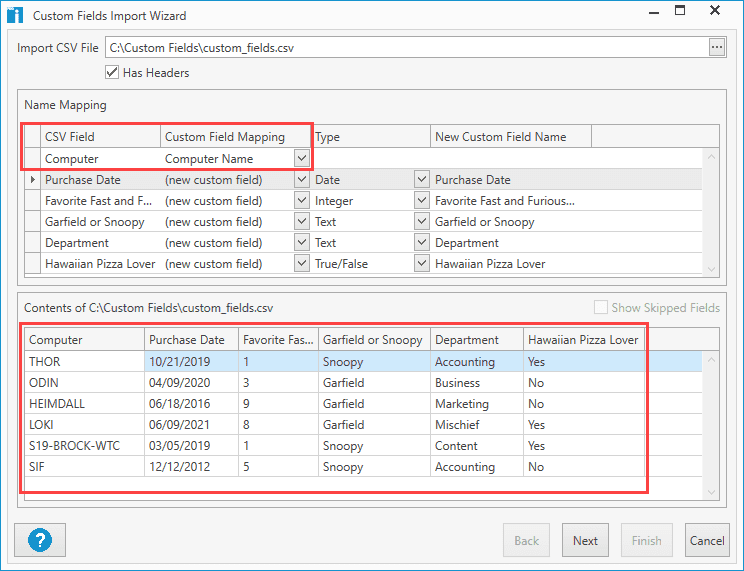The height and width of the screenshot is (571, 744).
Task: Click the Favorite Fas... header in contents table
Action: click(278, 340)
